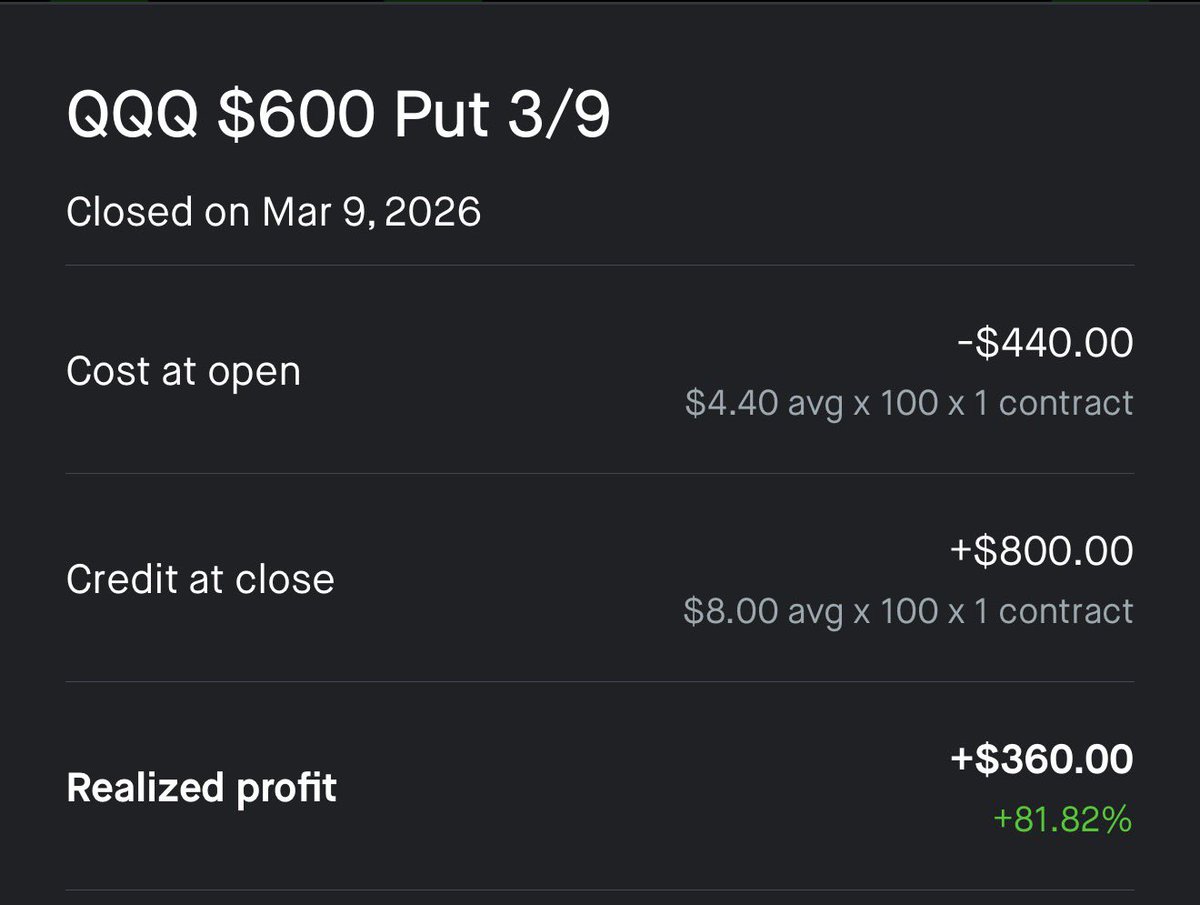Tap the Closed on Mar 9, 2026 line
The height and width of the screenshot is (905, 1200).
pyautogui.click(x=273, y=212)
